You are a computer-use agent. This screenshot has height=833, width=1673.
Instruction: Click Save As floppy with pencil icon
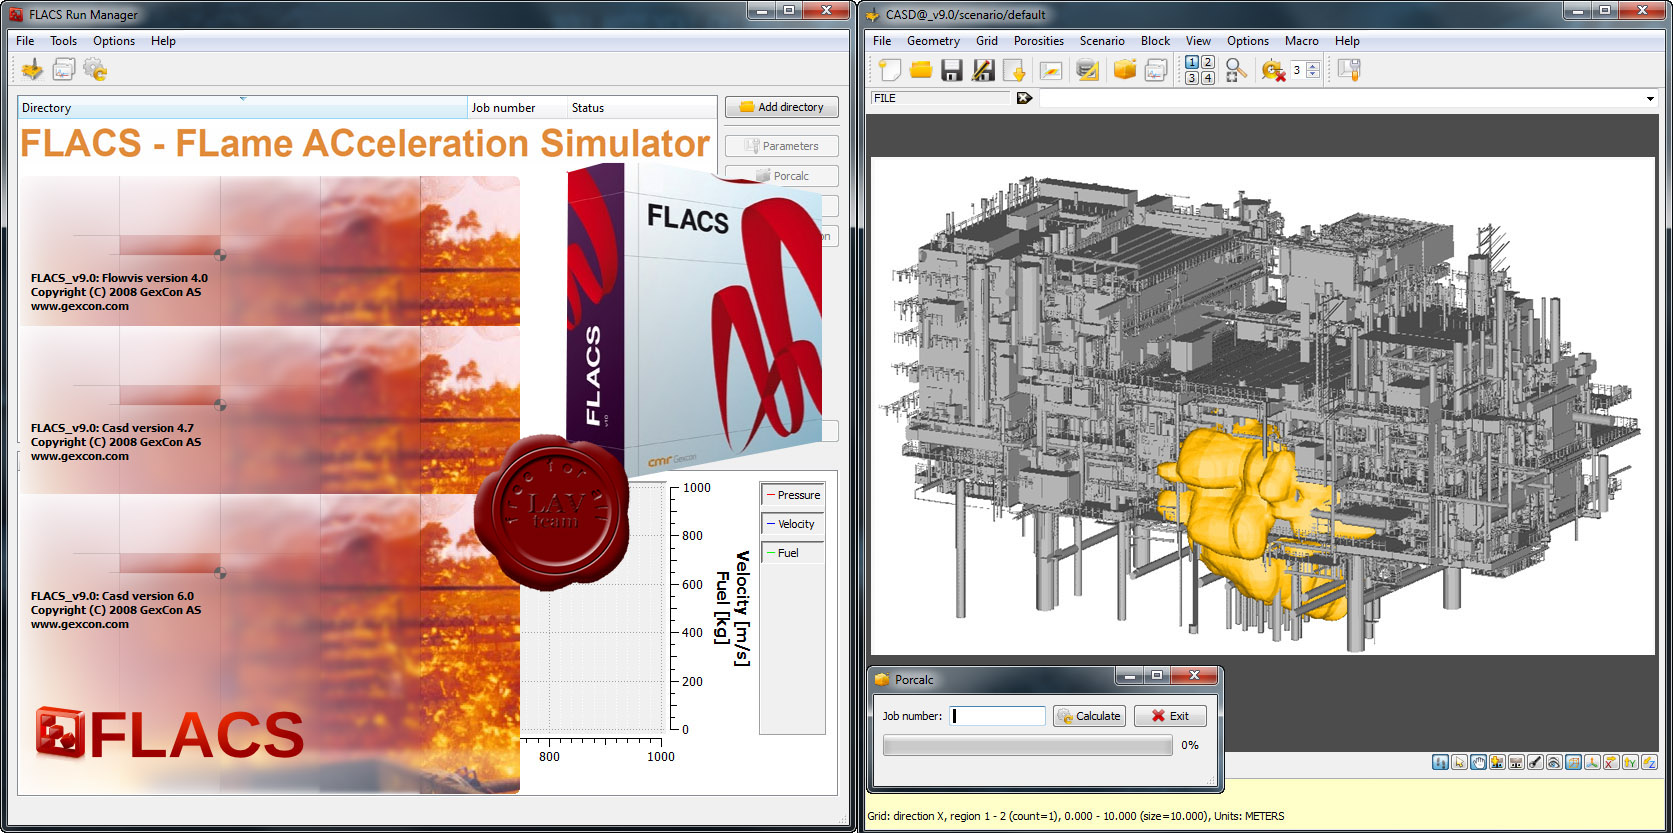tap(983, 69)
